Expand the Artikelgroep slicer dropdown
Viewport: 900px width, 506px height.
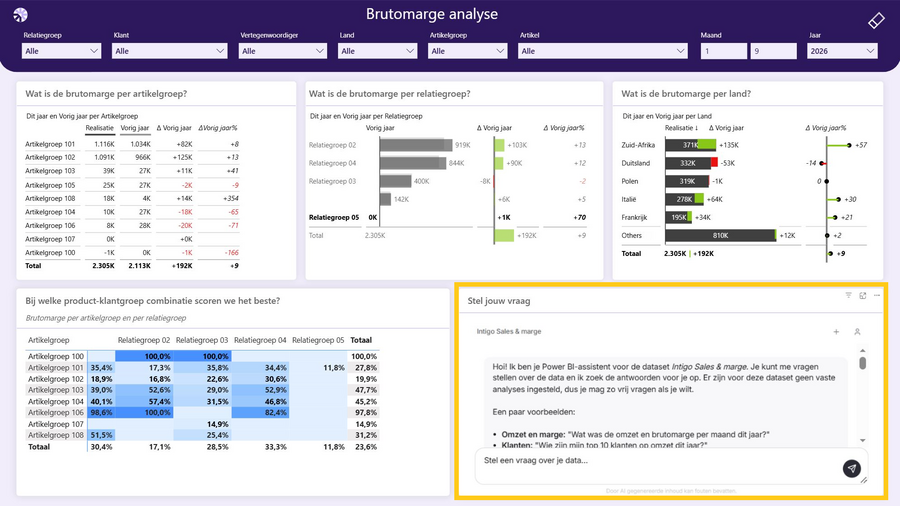click(467, 51)
